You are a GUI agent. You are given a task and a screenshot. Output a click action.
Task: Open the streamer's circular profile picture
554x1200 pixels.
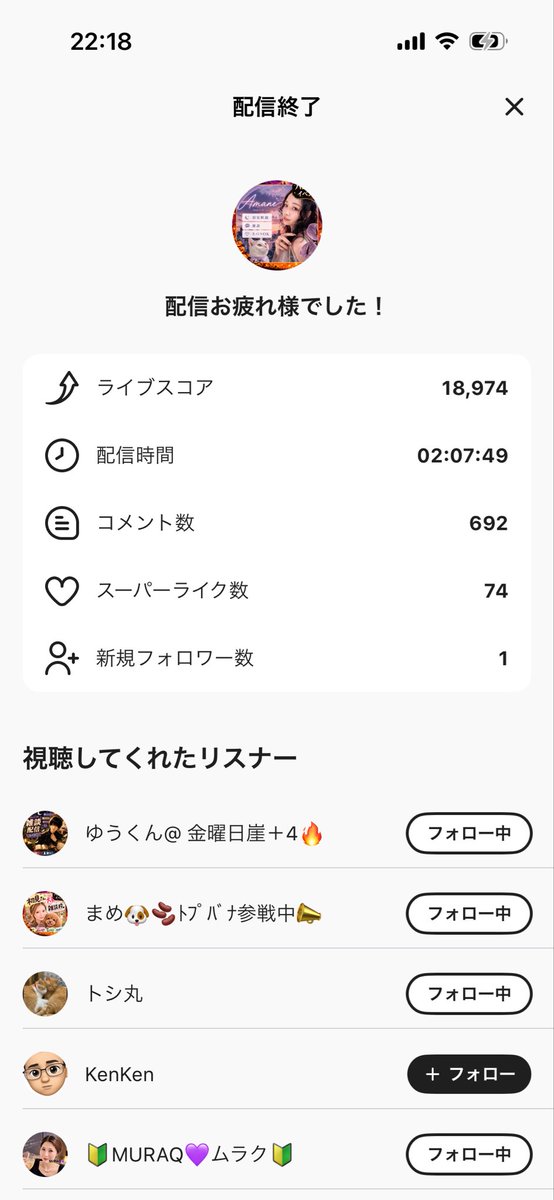pyautogui.click(x=277, y=226)
